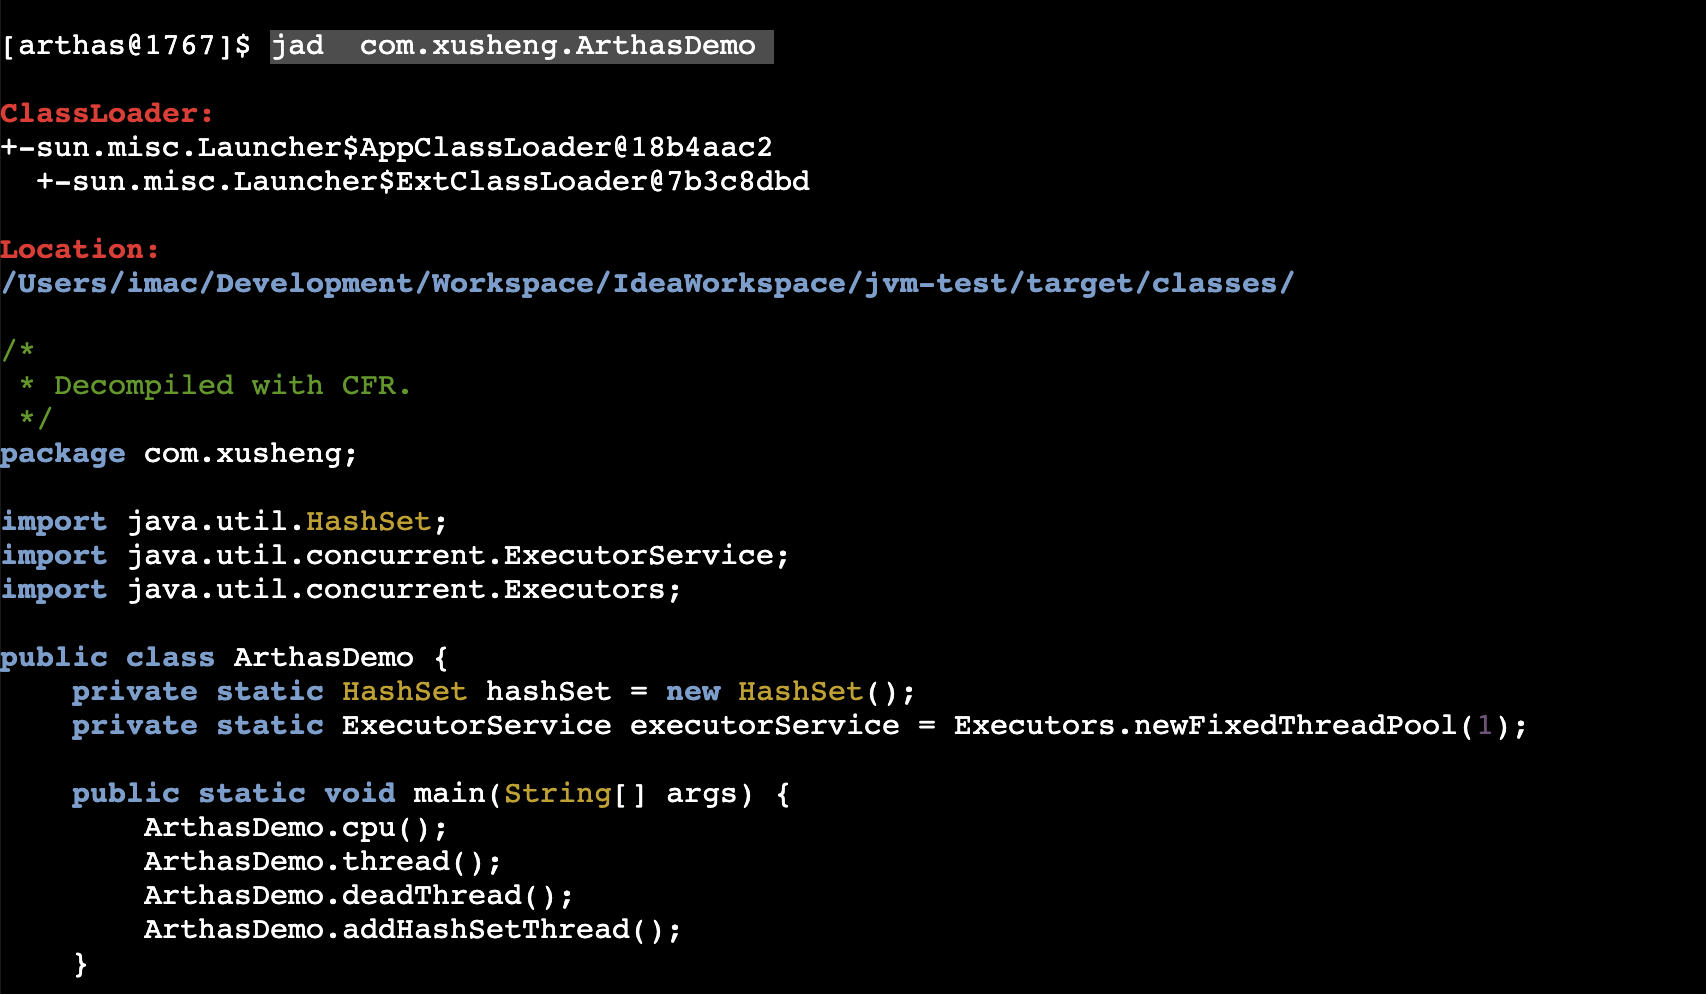1706x994 pixels.
Task: Click the "[arthas@1767]$" shell prompt
Action: tap(126, 46)
